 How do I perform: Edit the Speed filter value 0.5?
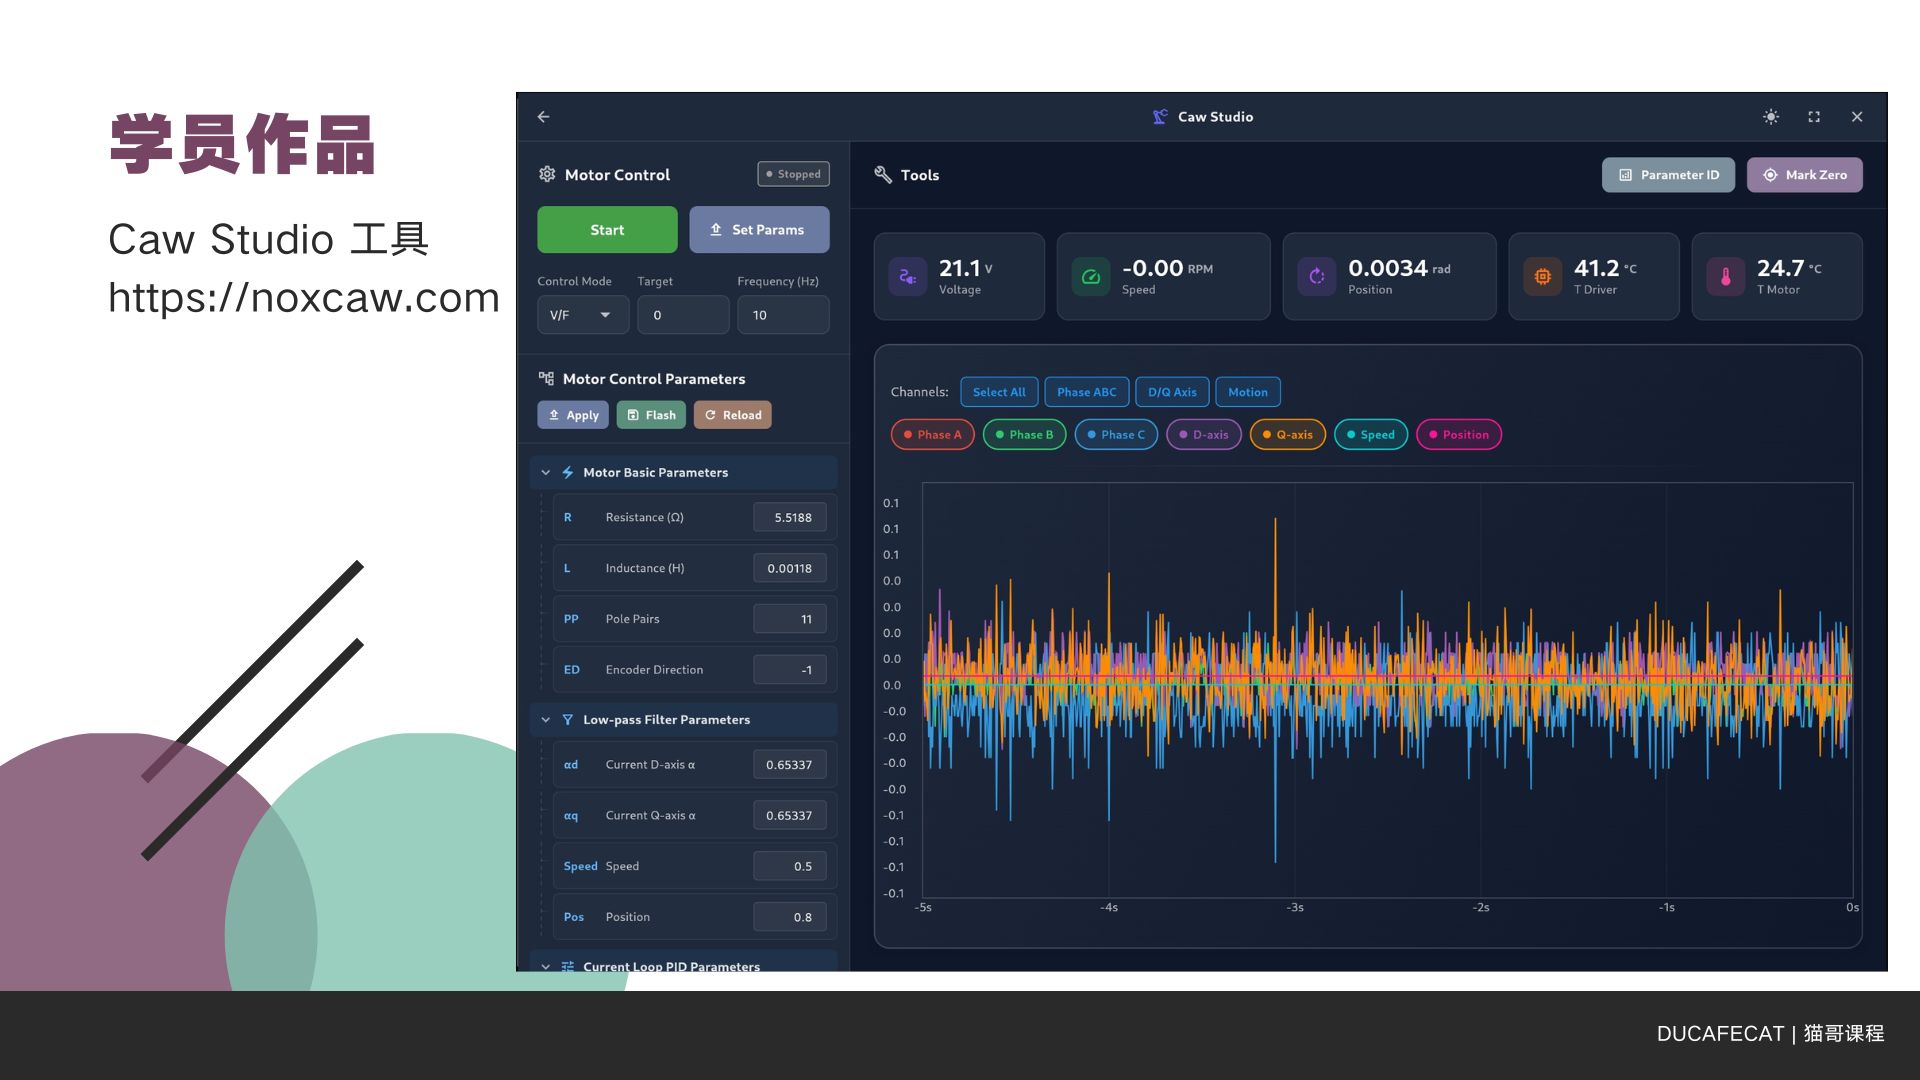(790, 866)
